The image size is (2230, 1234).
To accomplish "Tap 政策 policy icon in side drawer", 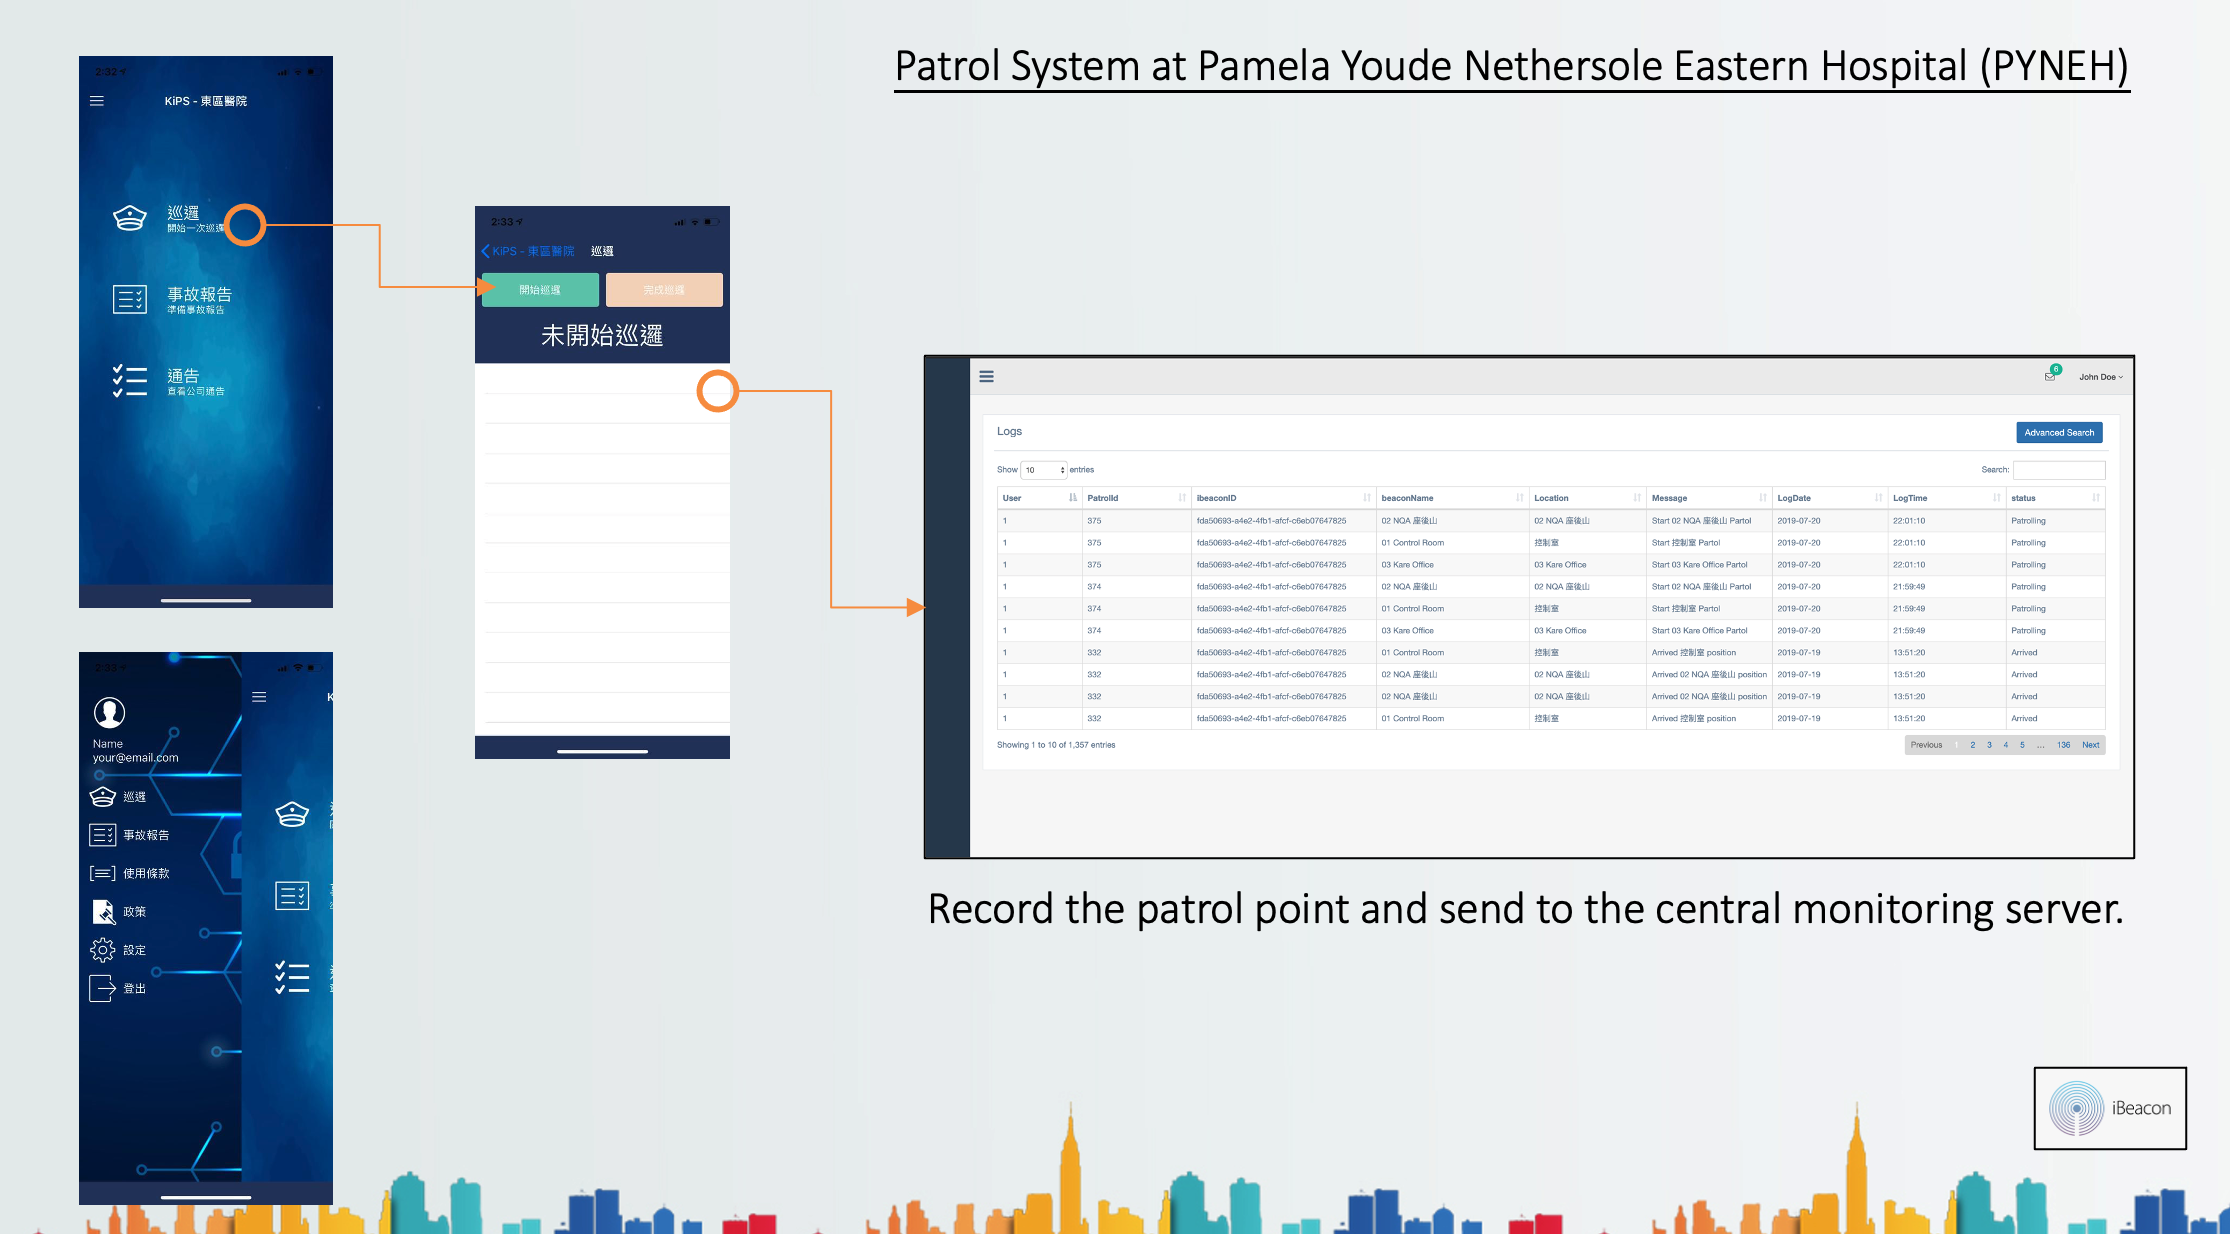I will [103, 912].
